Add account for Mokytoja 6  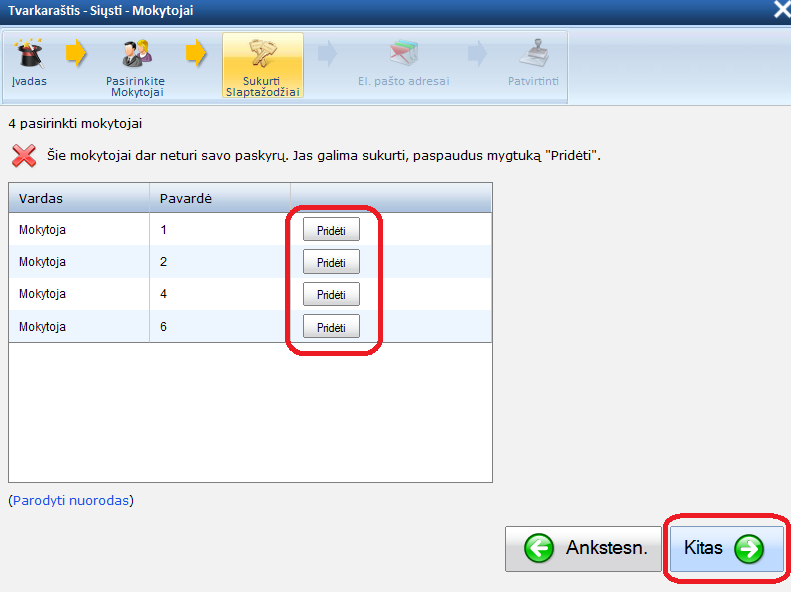331,327
